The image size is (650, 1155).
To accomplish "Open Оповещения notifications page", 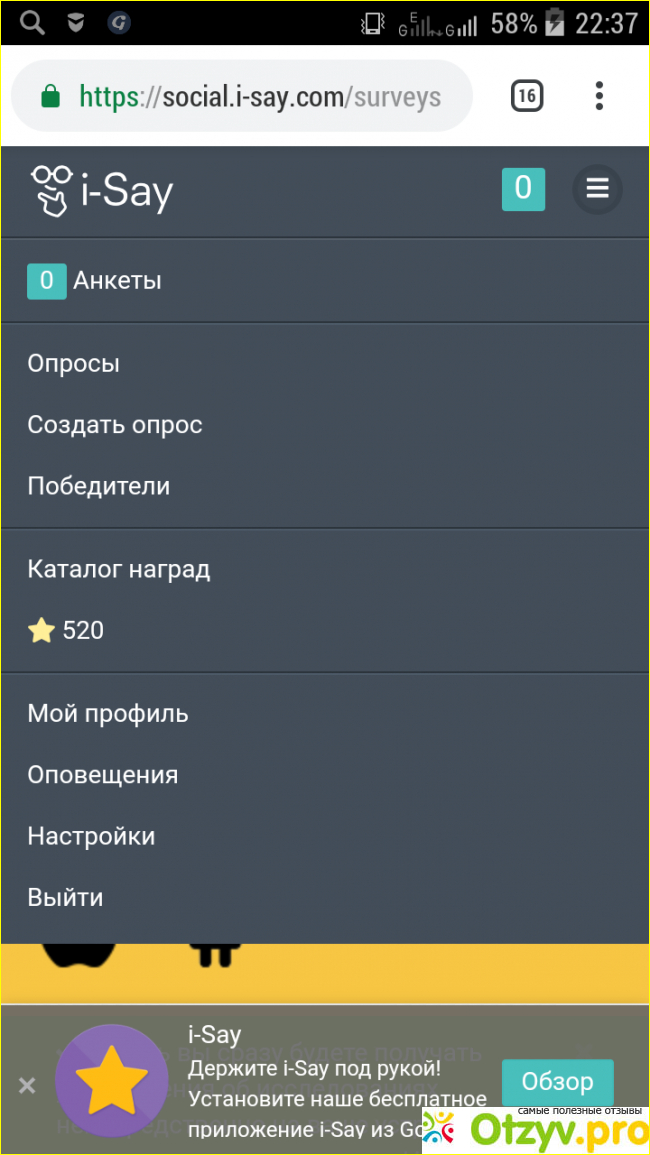I will point(103,775).
